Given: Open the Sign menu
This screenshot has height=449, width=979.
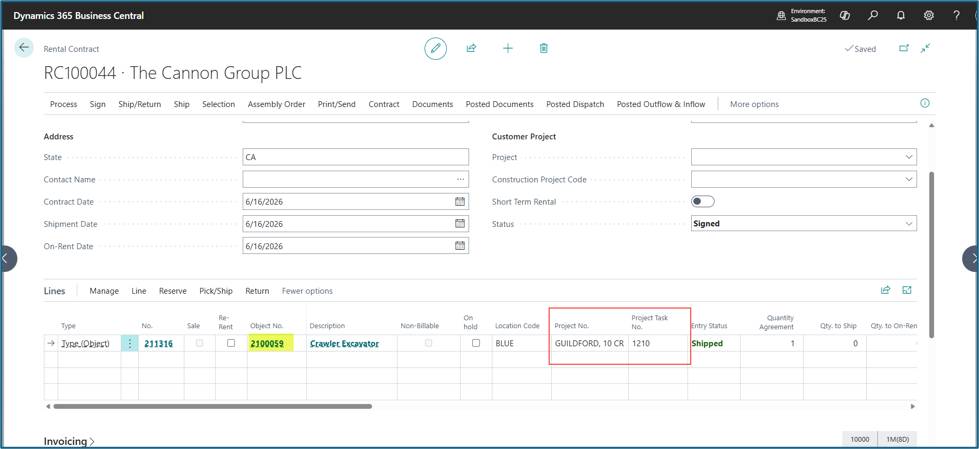Looking at the screenshot, I should 97,104.
